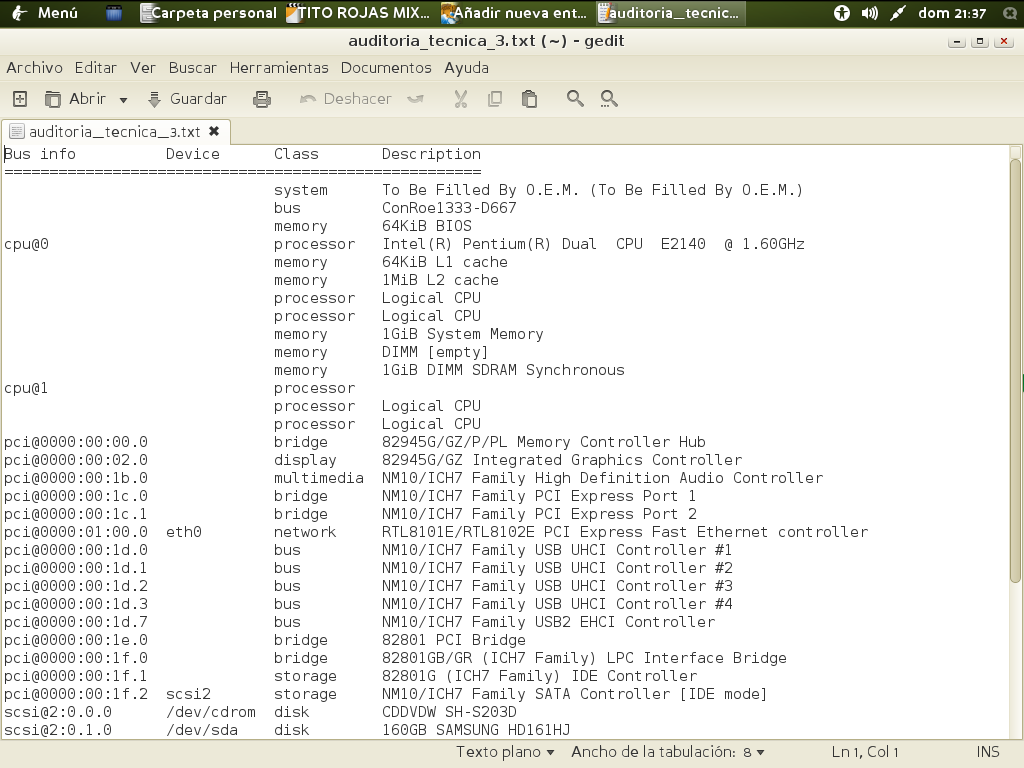Viewport: 1024px width, 768px height.
Task: Open the Buscar menu
Action: [192, 68]
